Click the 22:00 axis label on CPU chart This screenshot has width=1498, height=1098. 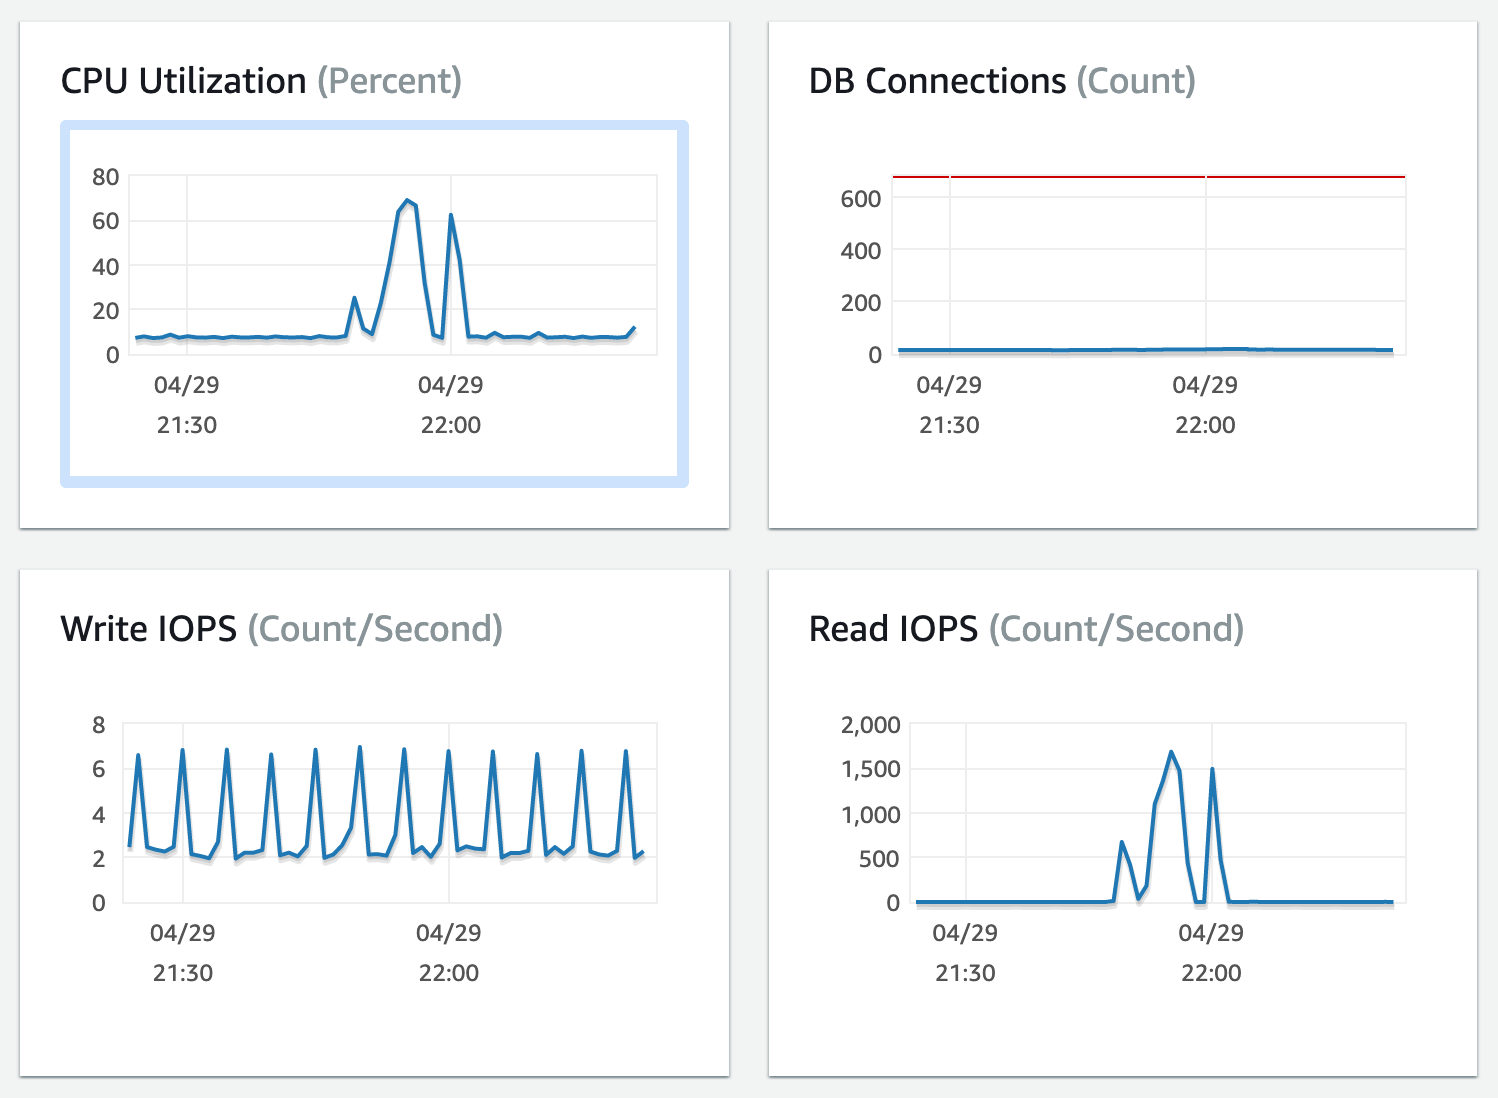[x=452, y=424]
